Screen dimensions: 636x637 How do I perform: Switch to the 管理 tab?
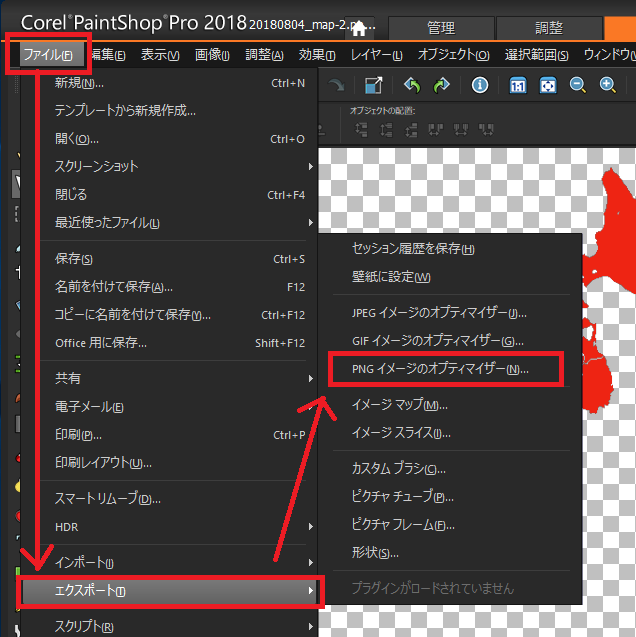pos(441,28)
